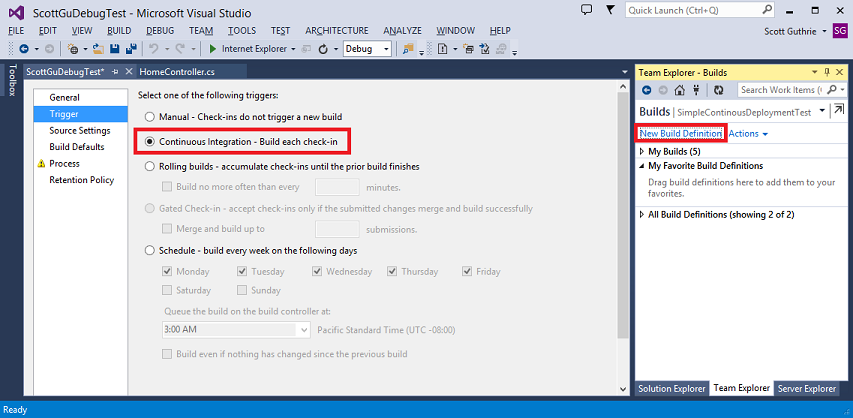Click the feedback speech bubble icon

(586, 9)
